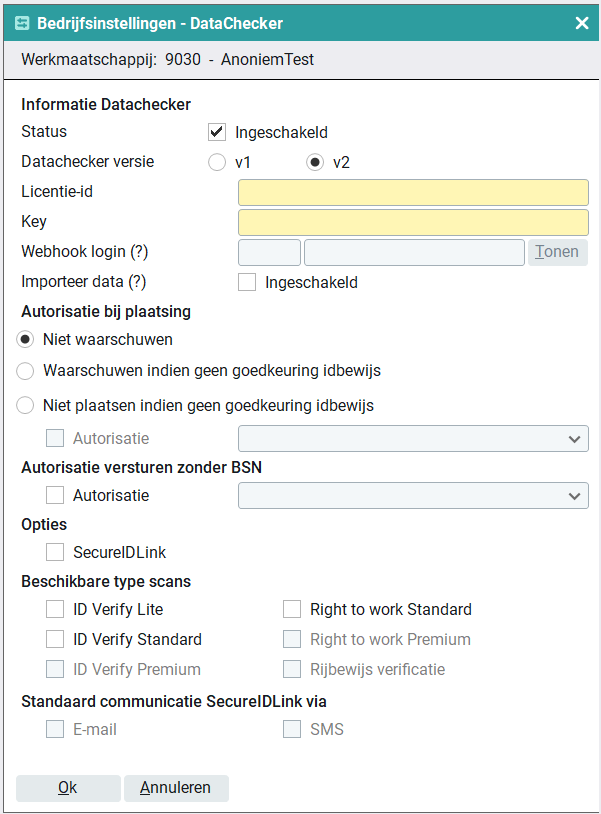Choose the Niet waarschuwen option
601x814 pixels.
(x=26, y=340)
